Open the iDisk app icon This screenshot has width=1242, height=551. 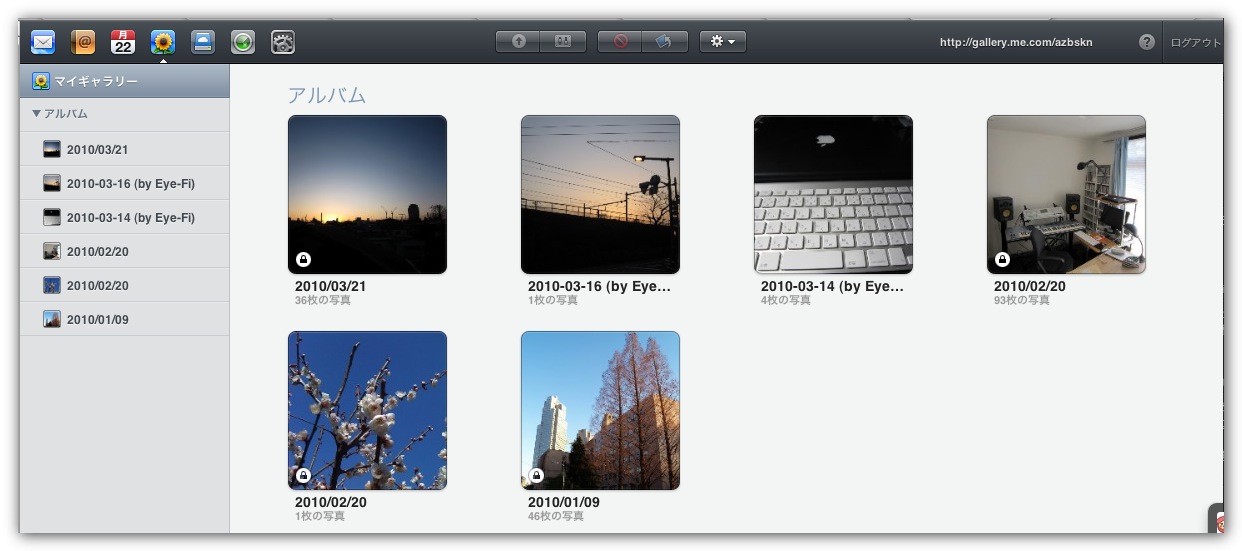coord(203,42)
